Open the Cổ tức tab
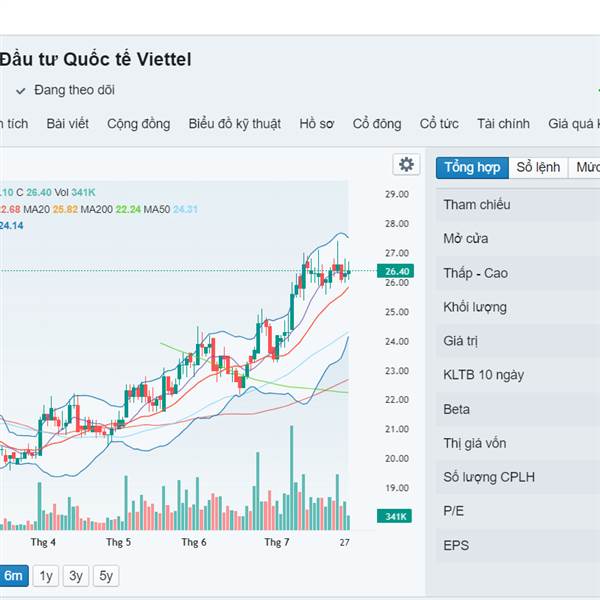Screen dimensions: 600x600 439,124
